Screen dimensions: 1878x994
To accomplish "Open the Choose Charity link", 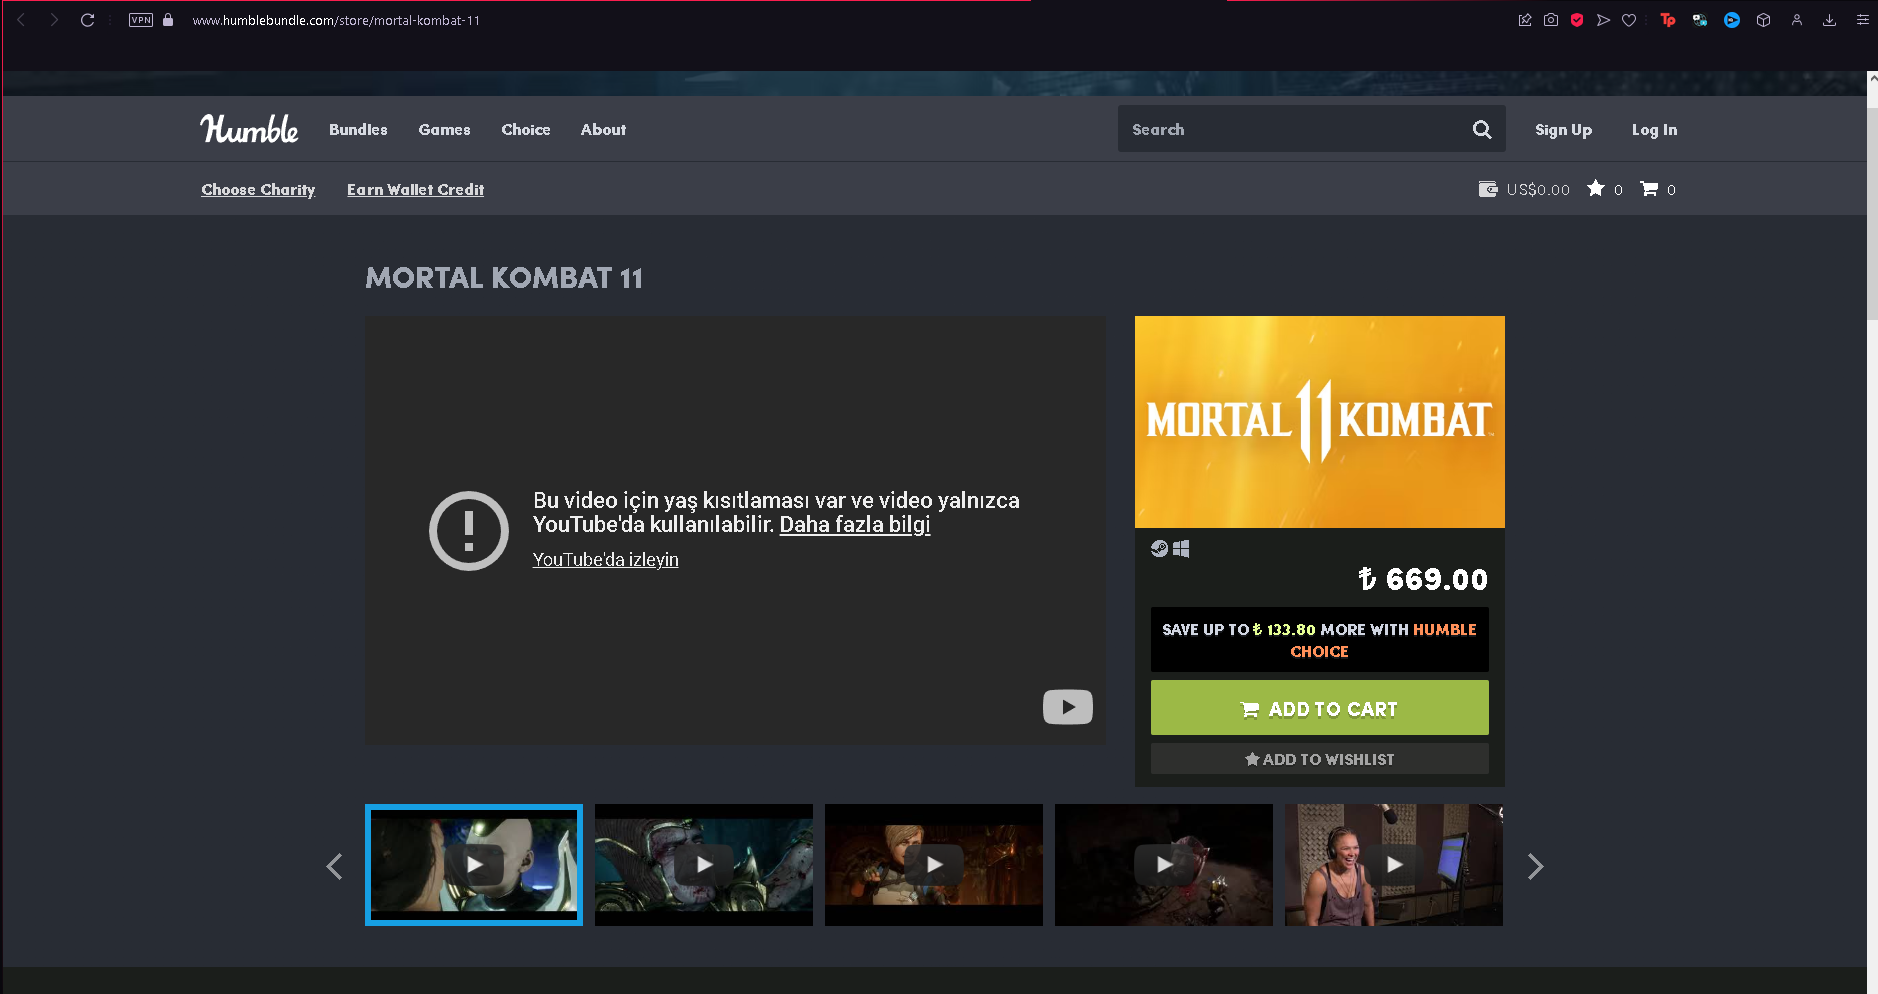I will (x=258, y=190).
